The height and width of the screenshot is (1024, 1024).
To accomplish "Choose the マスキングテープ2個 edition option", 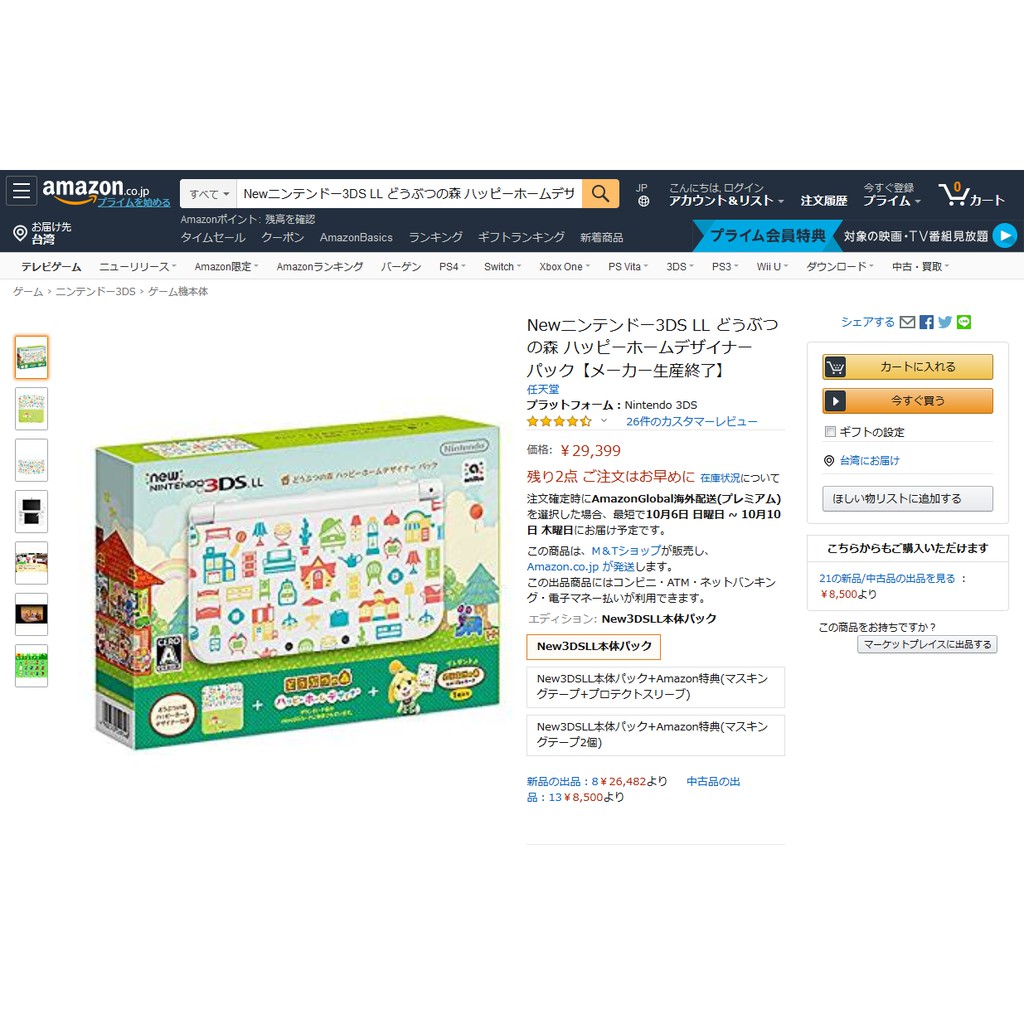I will [x=656, y=735].
